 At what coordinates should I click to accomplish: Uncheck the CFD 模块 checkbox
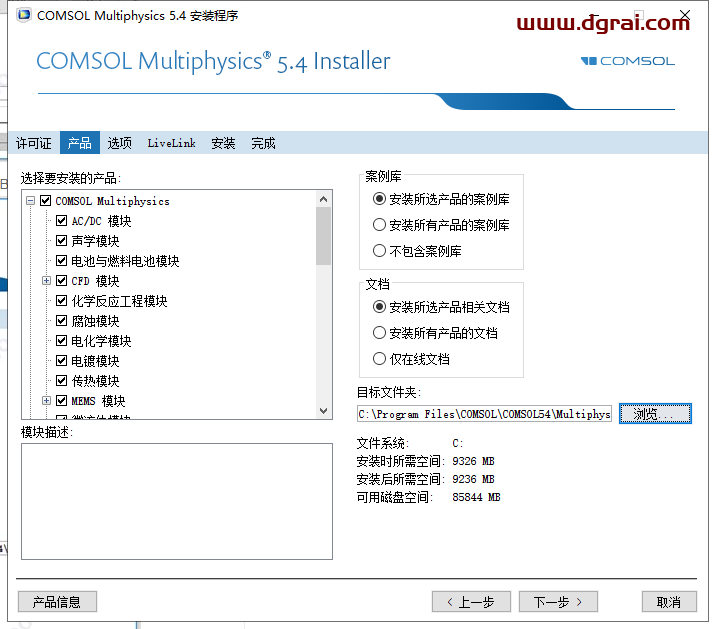[62, 280]
